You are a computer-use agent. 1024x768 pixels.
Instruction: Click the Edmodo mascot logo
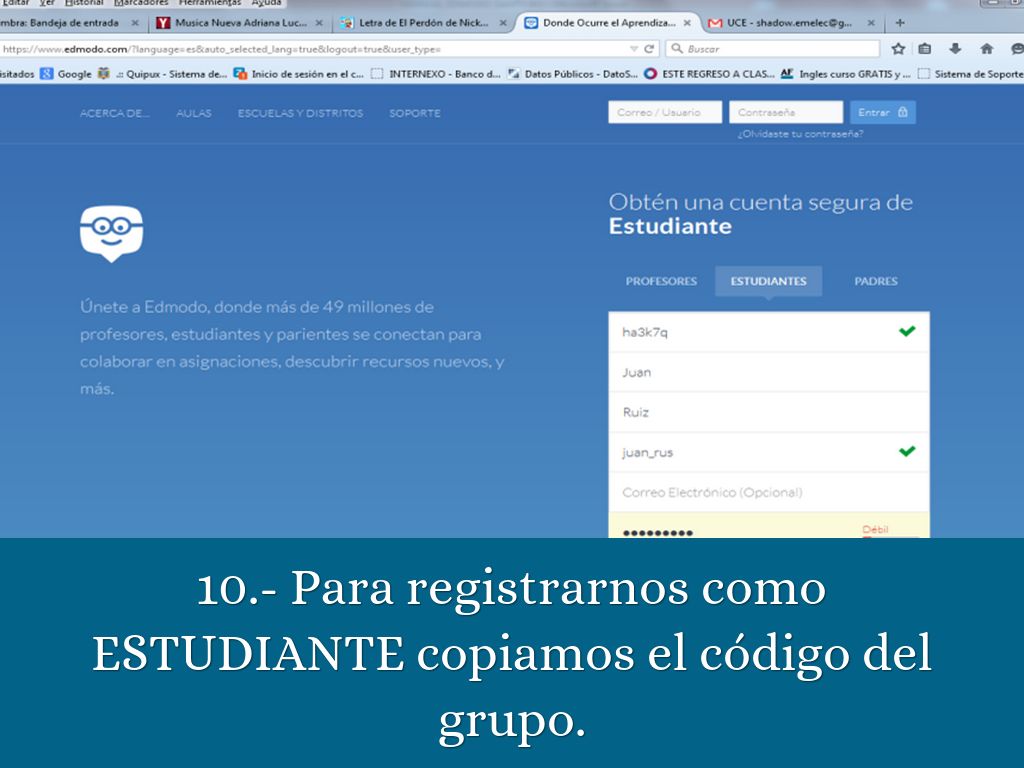(x=111, y=232)
